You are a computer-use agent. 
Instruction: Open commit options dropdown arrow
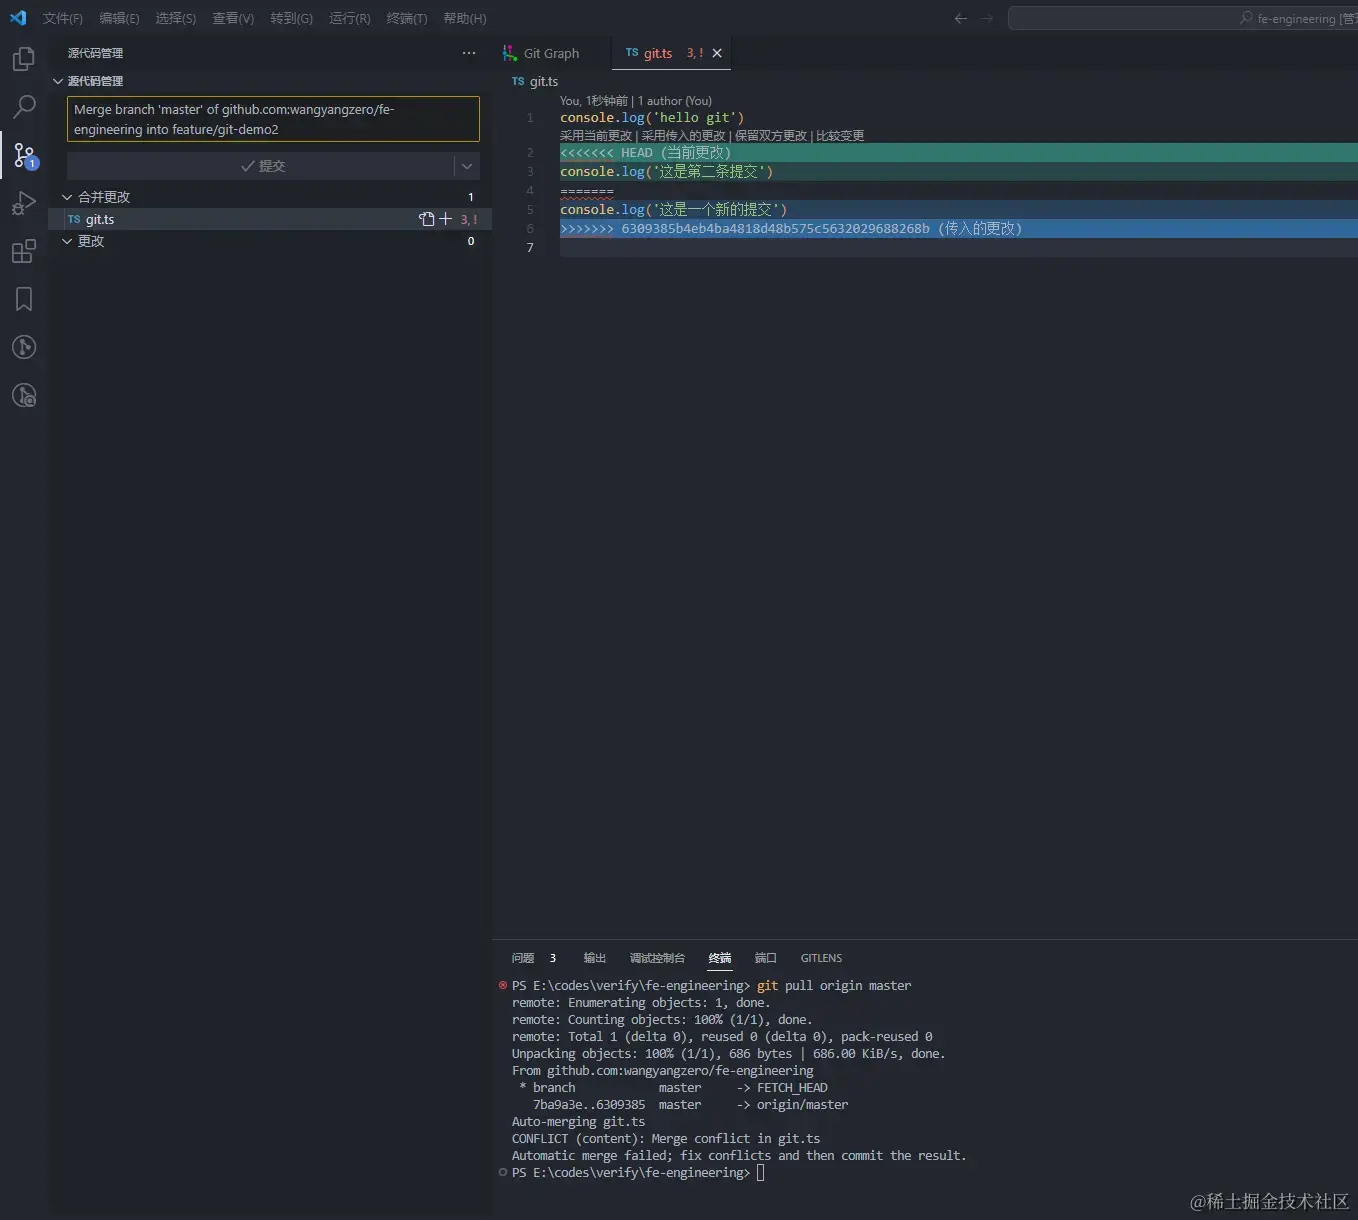467,166
